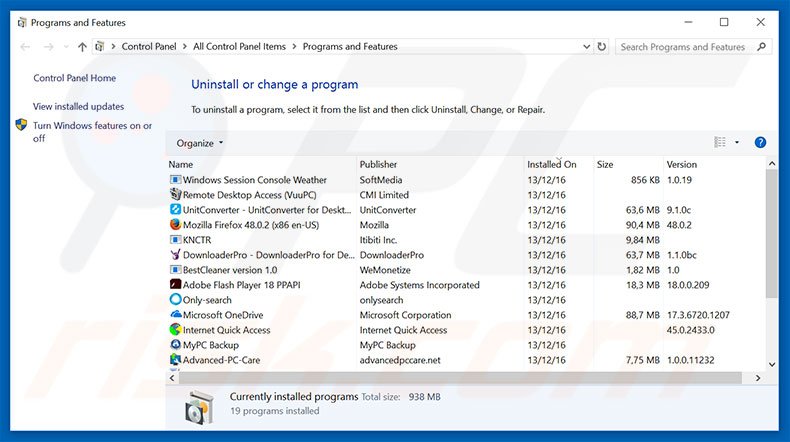The image size is (790, 442).
Task: Click the Windows Session Console Weather icon
Action: 175,179
